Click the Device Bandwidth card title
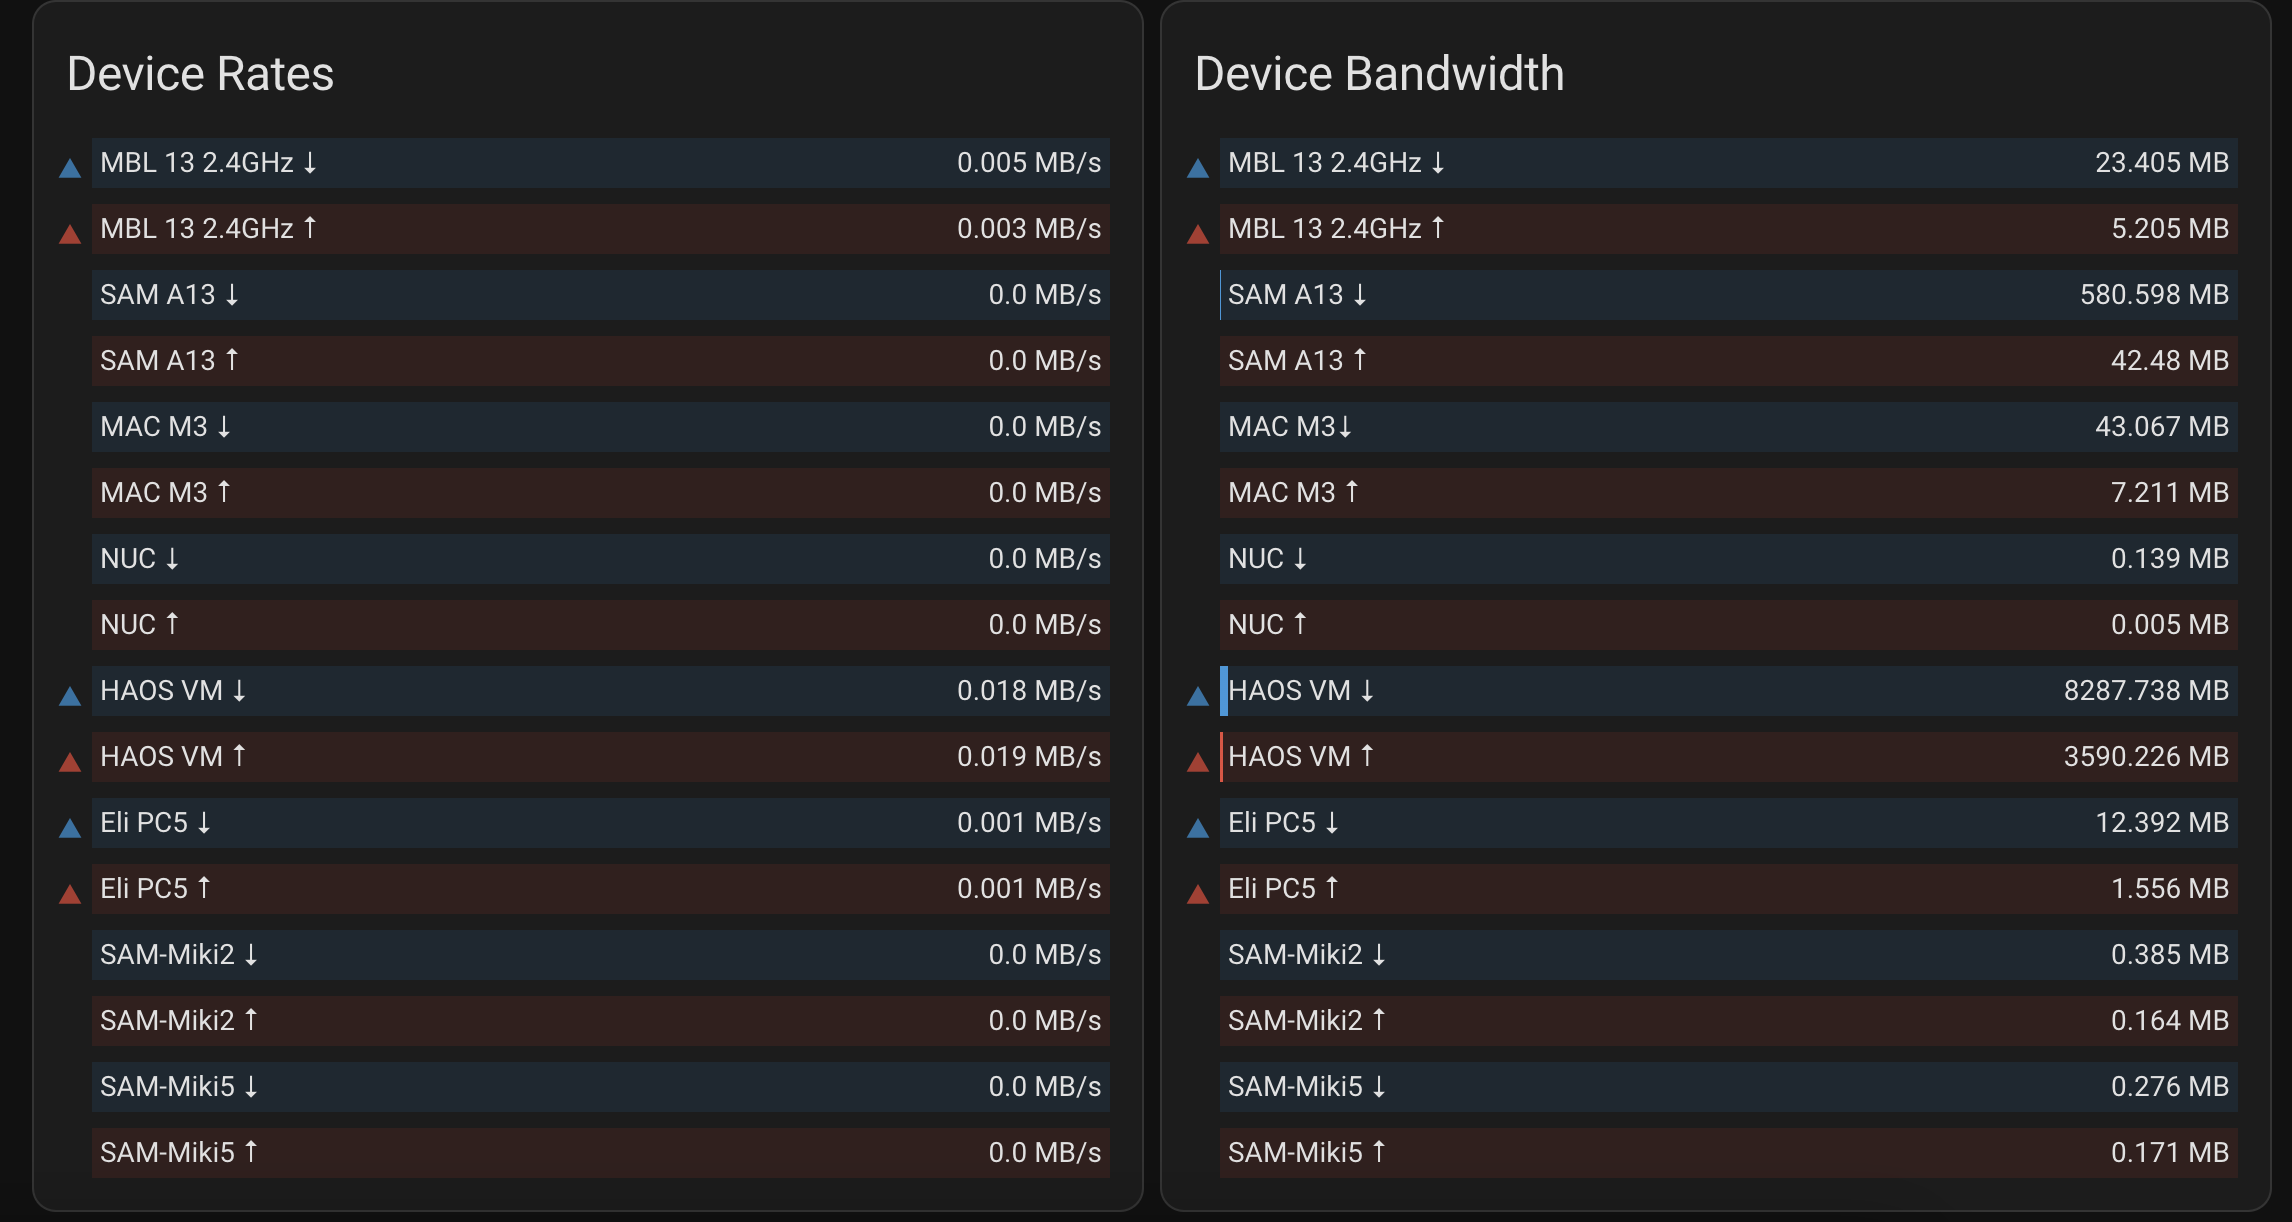The width and height of the screenshot is (2292, 1222). [x=1379, y=74]
